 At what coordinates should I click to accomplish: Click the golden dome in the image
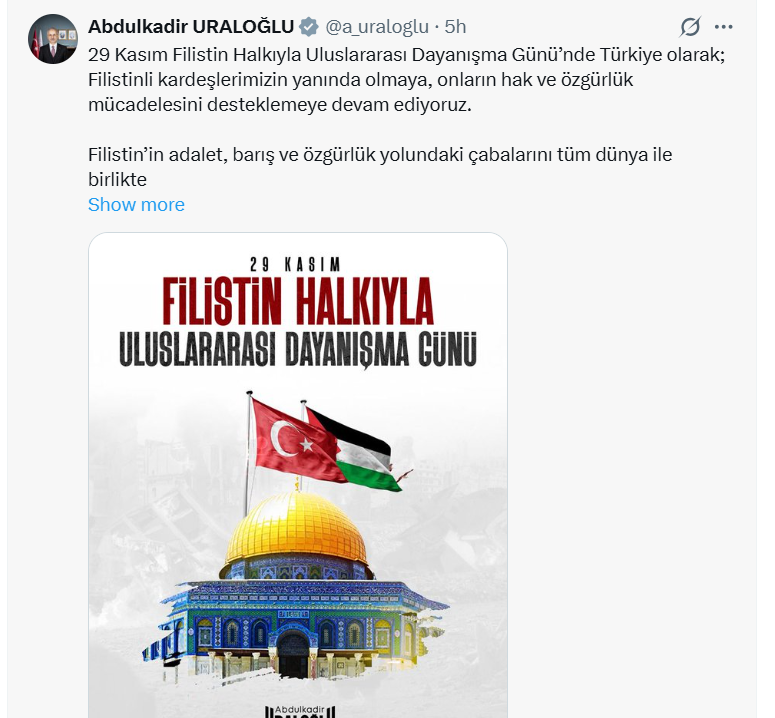point(297,529)
